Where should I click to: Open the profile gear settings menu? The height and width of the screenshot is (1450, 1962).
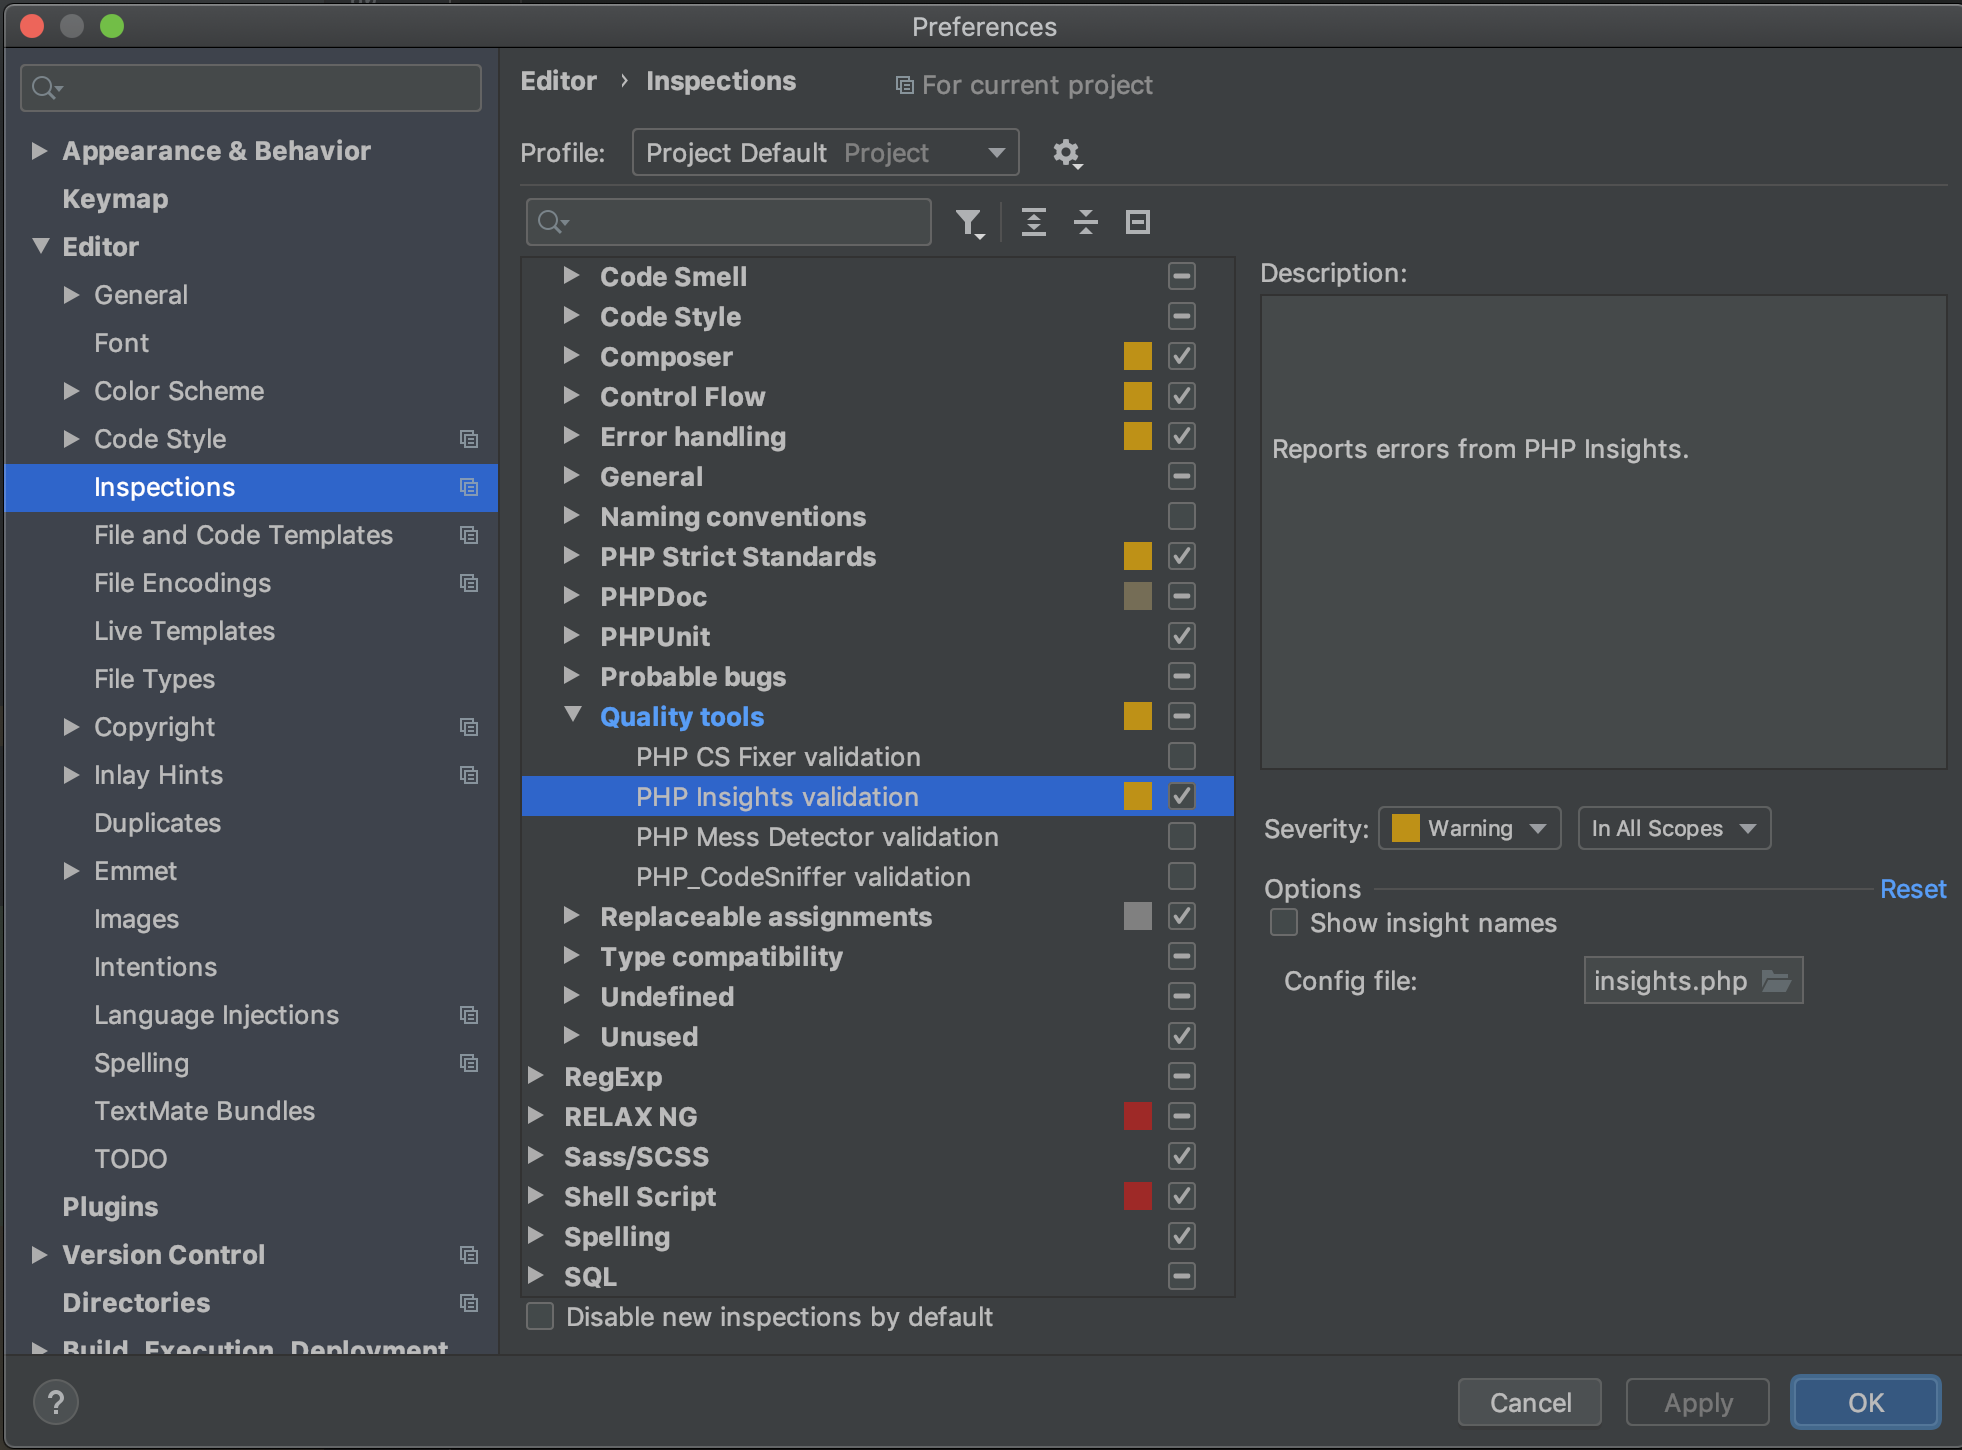1066,153
